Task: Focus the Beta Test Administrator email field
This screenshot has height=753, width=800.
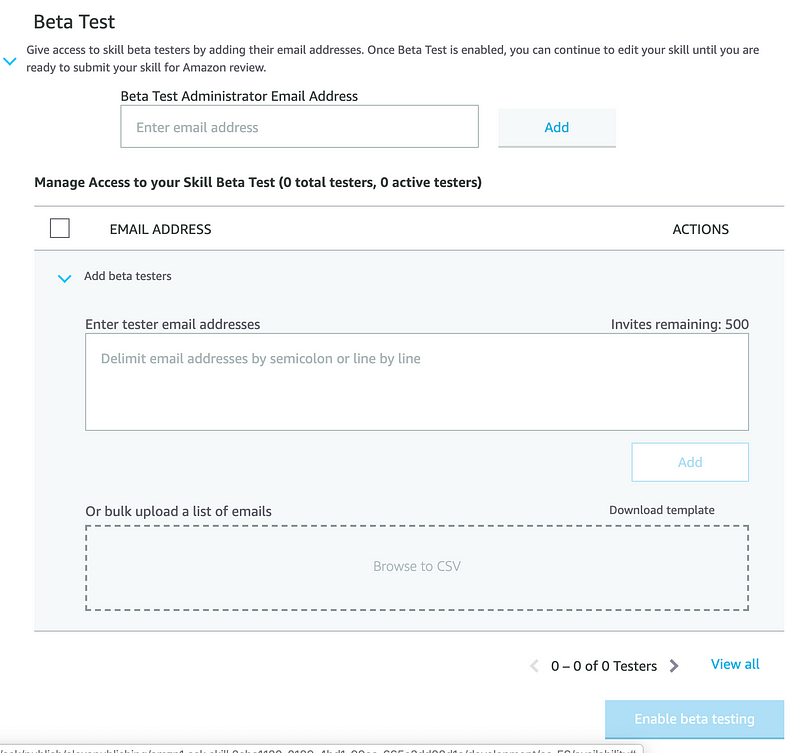Action: tap(299, 127)
